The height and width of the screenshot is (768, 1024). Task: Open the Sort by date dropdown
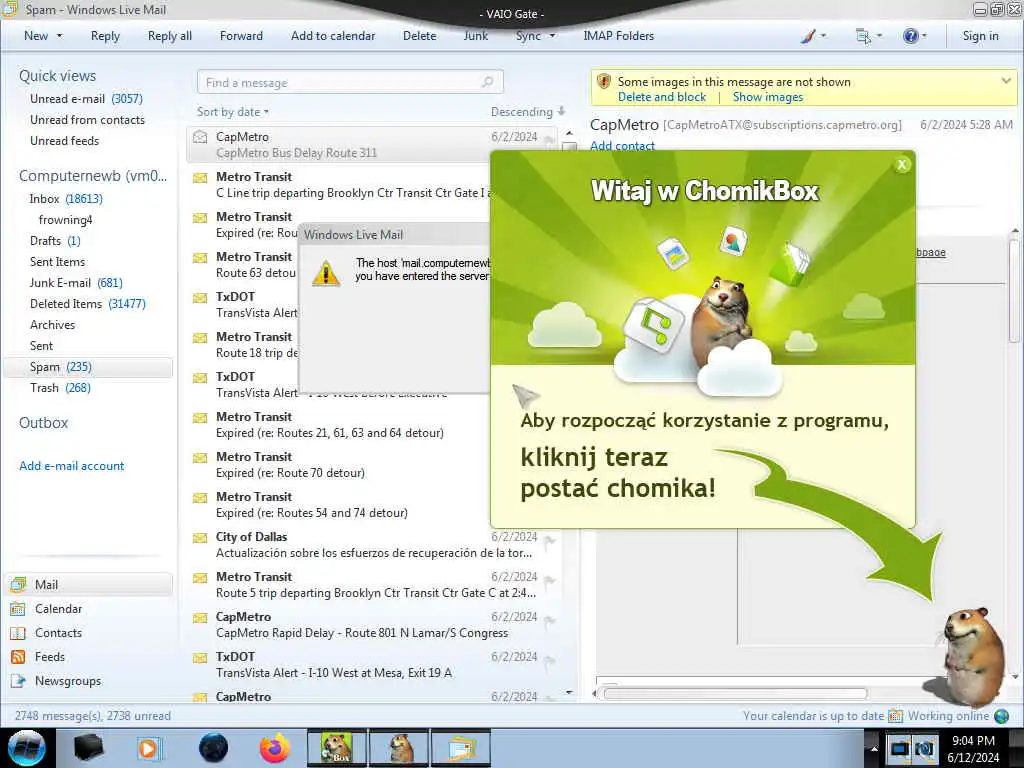(x=232, y=112)
